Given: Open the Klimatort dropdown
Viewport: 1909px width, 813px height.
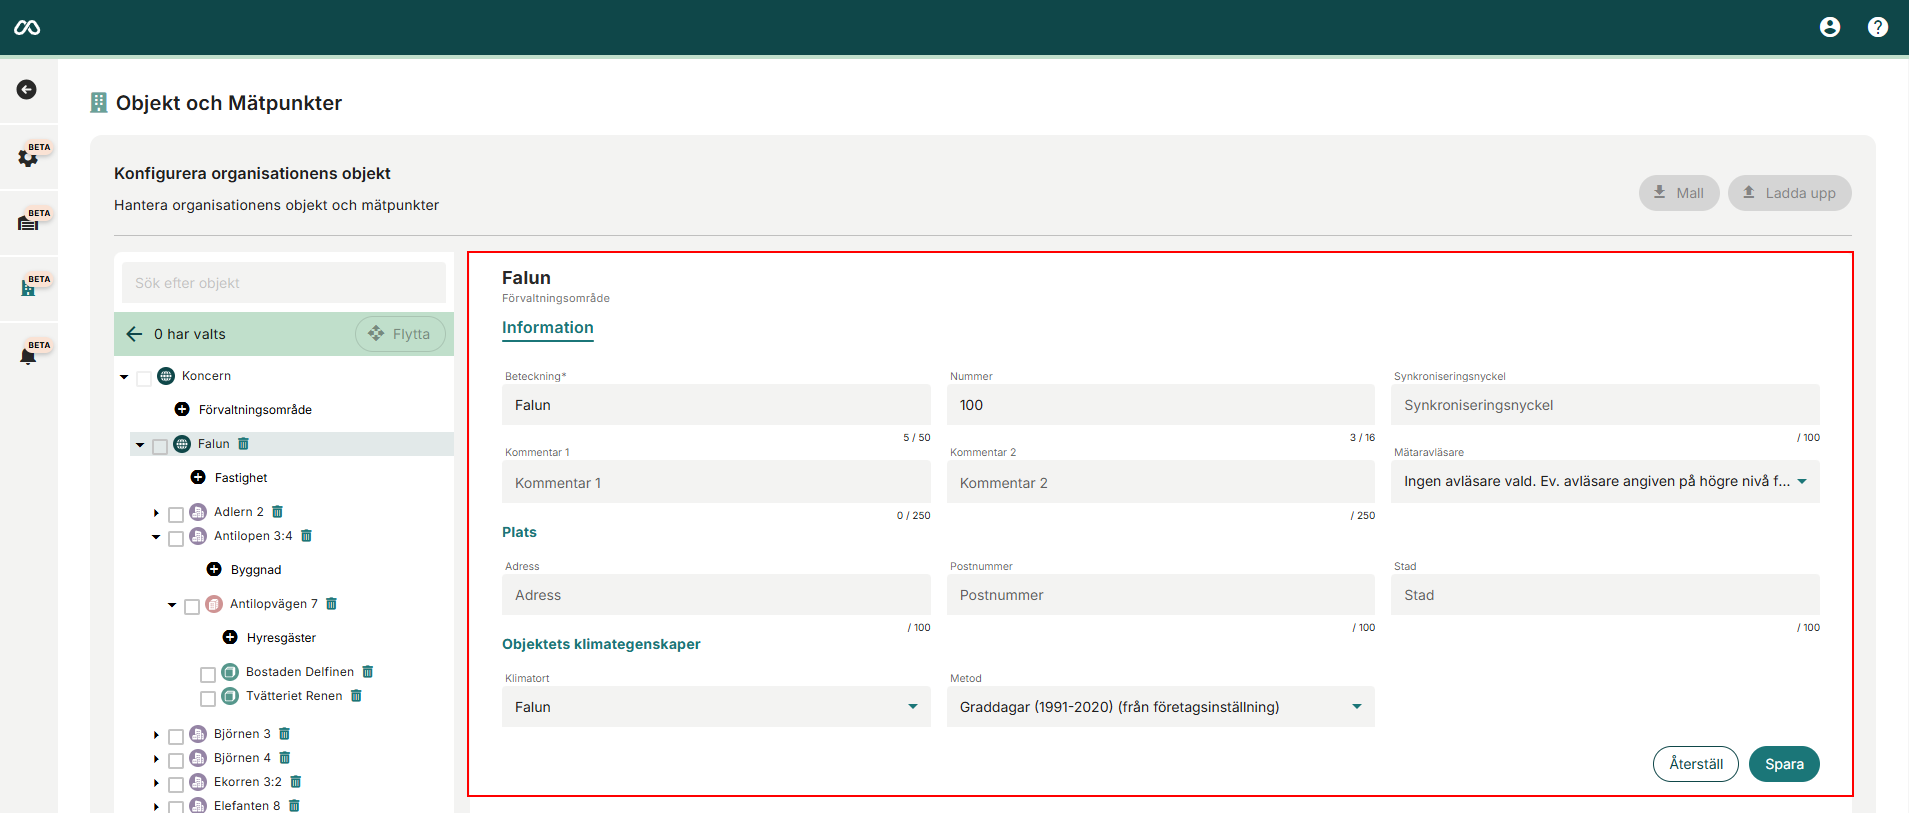Looking at the screenshot, I should click(715, 707).
